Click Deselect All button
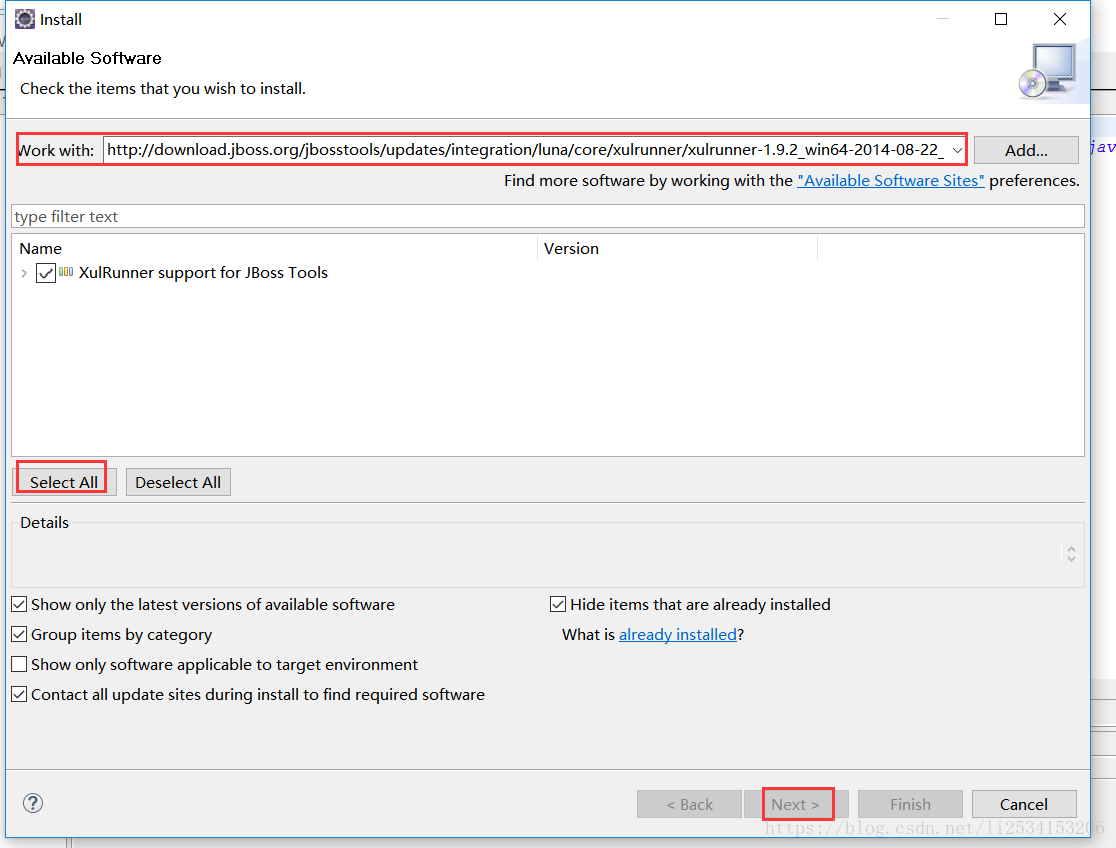Screen dimensions: 1116x848 [178, 482]
